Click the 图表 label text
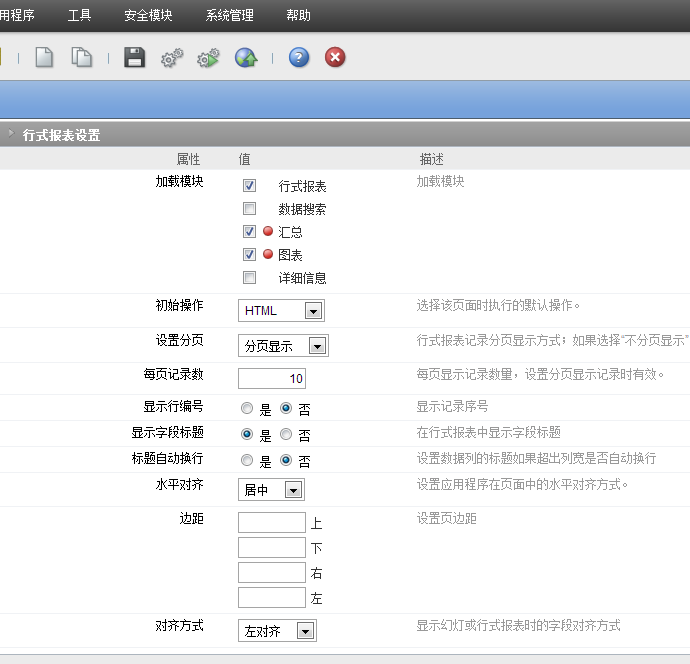 pos(290,255)
